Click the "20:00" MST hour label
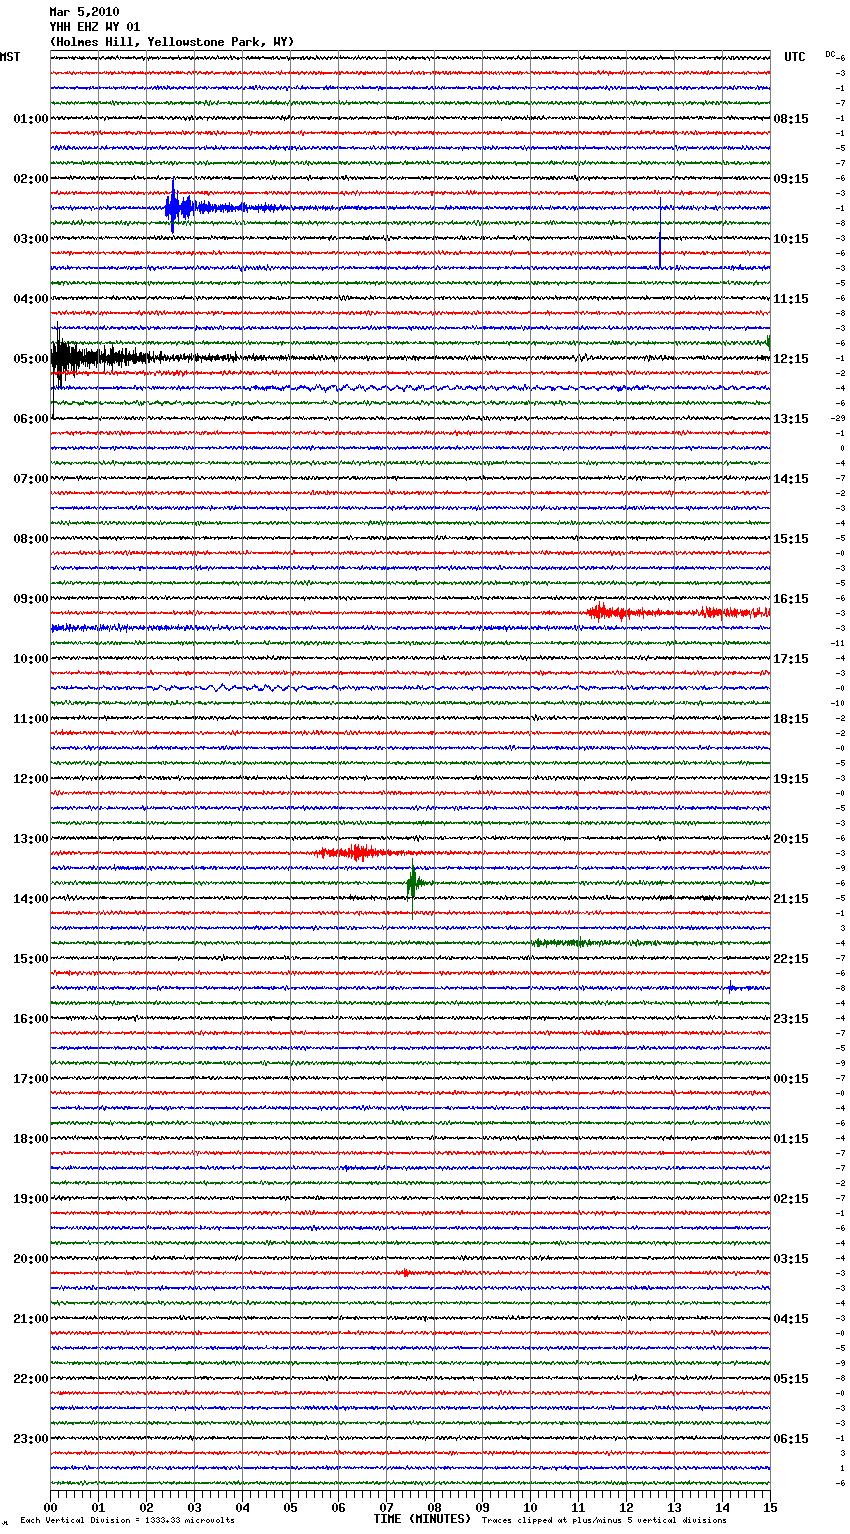This screenshot has width=850, height=1534. pyautogui.click(x=31, y=1259)
